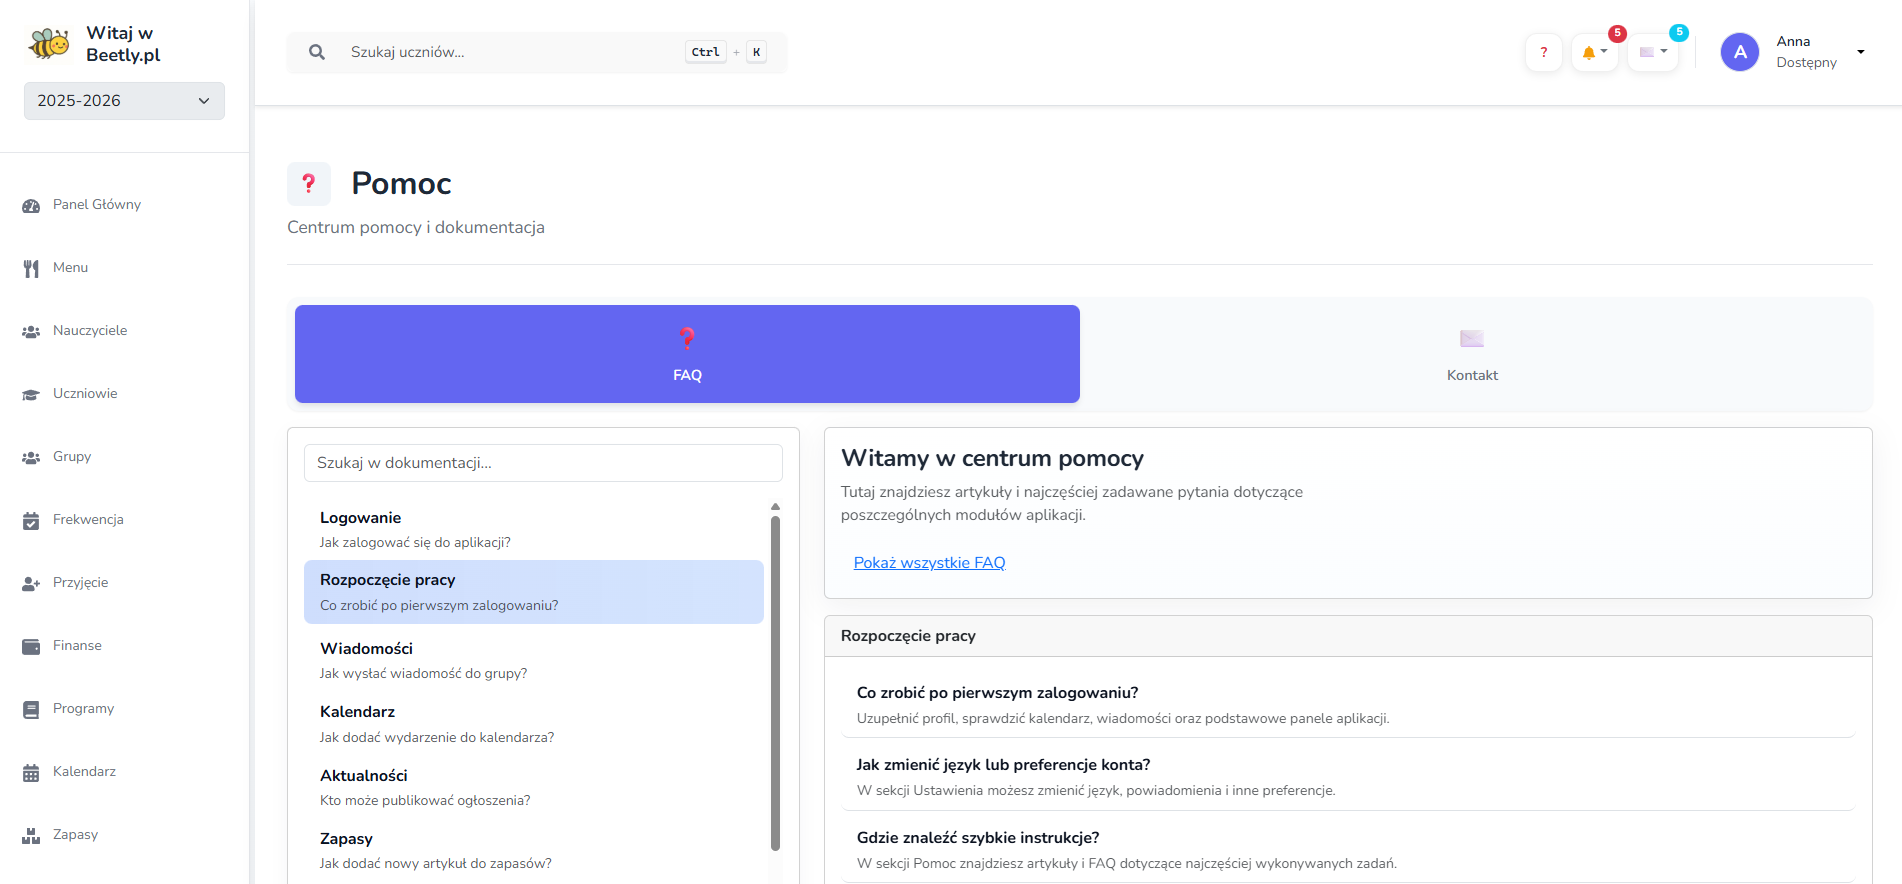Open notifications bell dropdown
1902x884 pixels.
pos(1594,52)
